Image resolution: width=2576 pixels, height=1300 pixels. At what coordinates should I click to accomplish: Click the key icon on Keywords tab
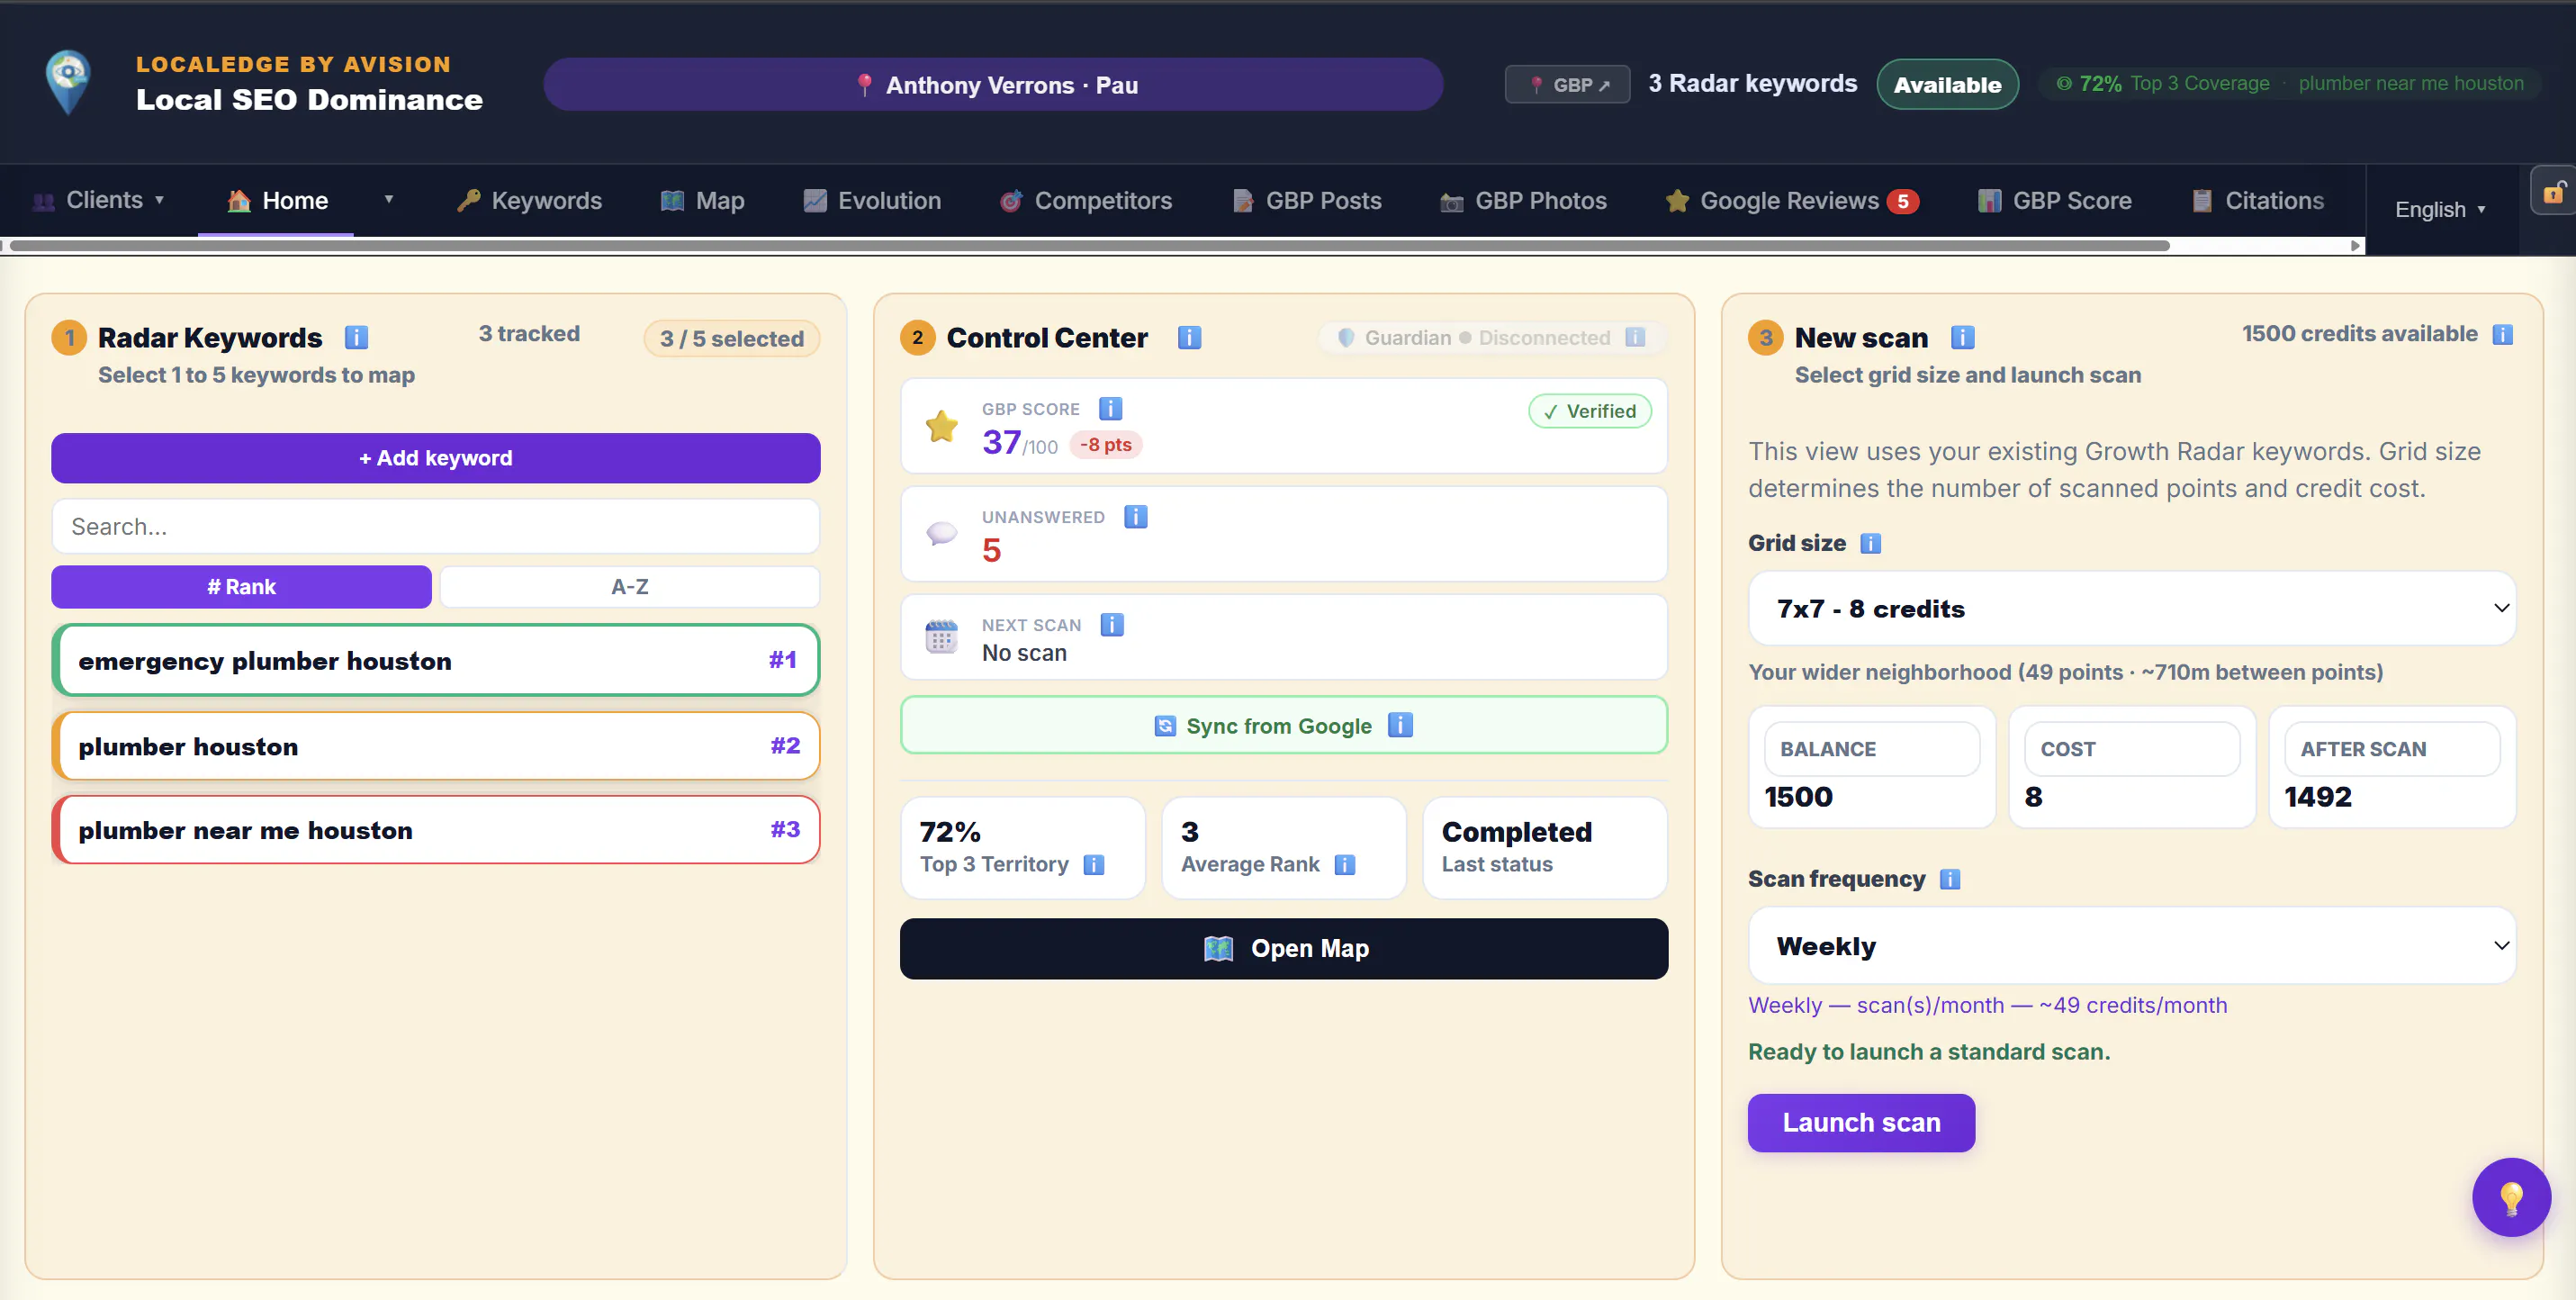(468, 200)
